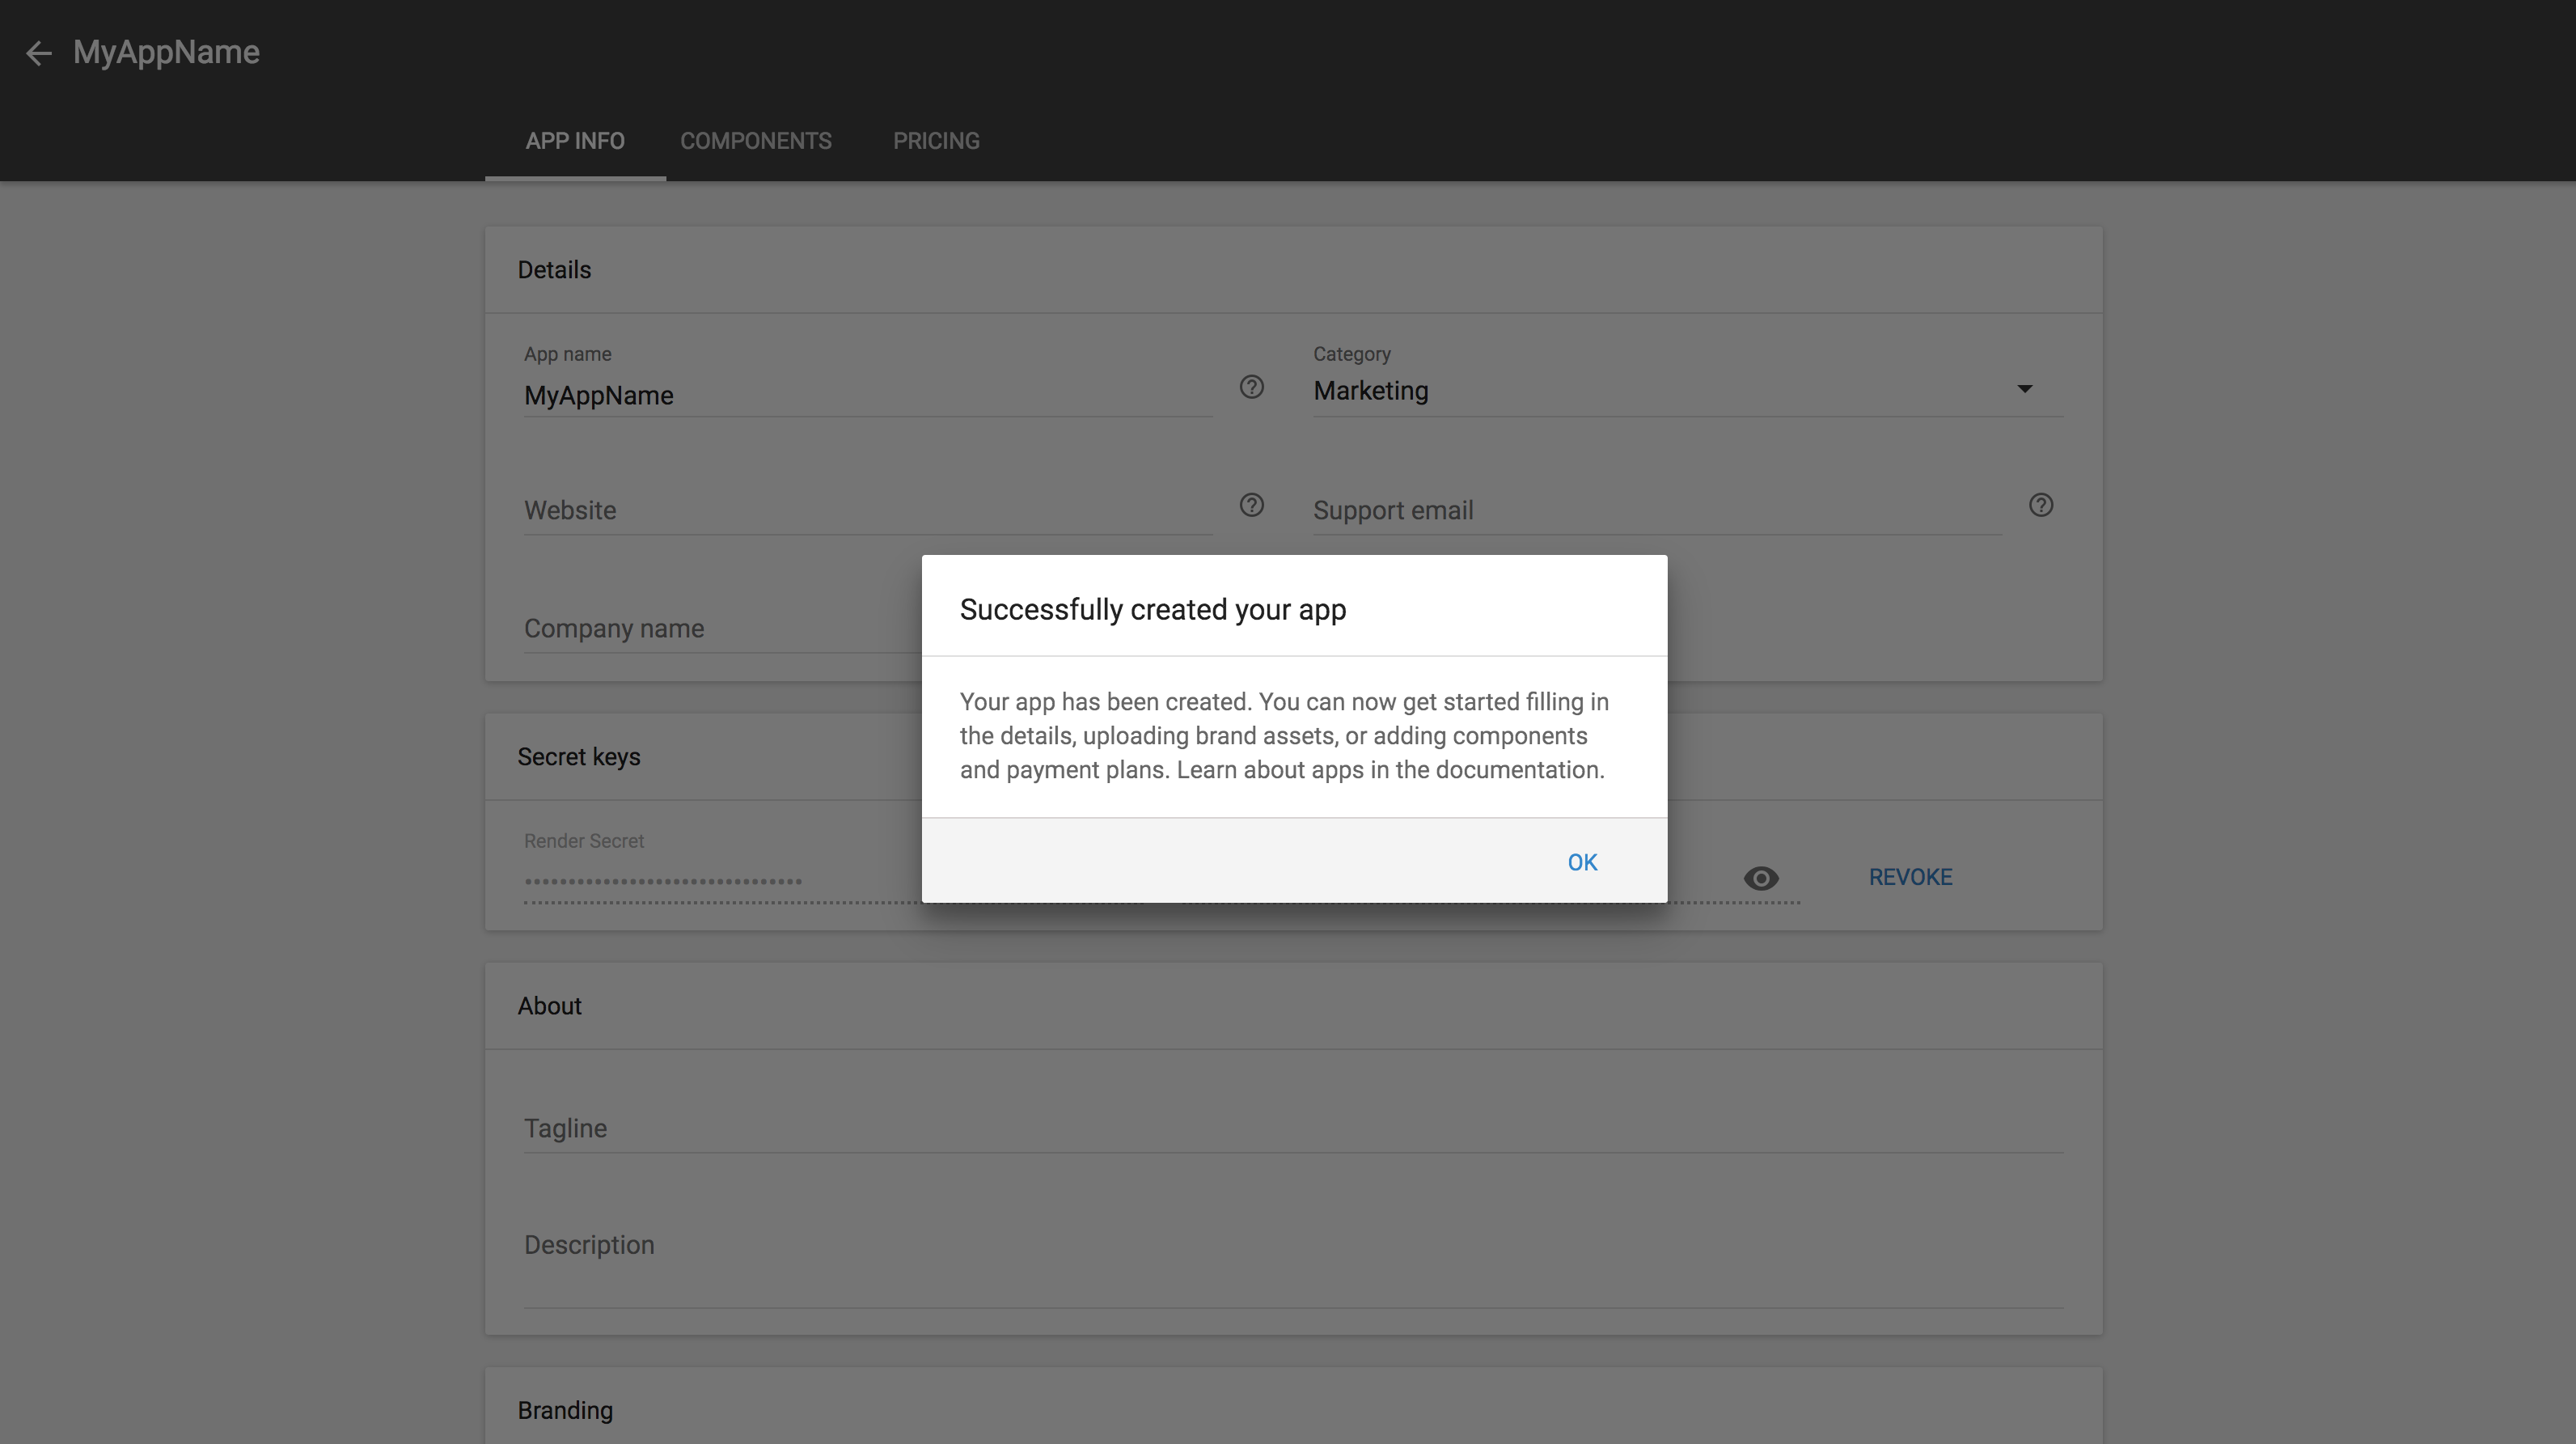This screenshot has width=2576, height=1444.
Task: Click the help icon next to App name
Action: tap(1251, 387)
